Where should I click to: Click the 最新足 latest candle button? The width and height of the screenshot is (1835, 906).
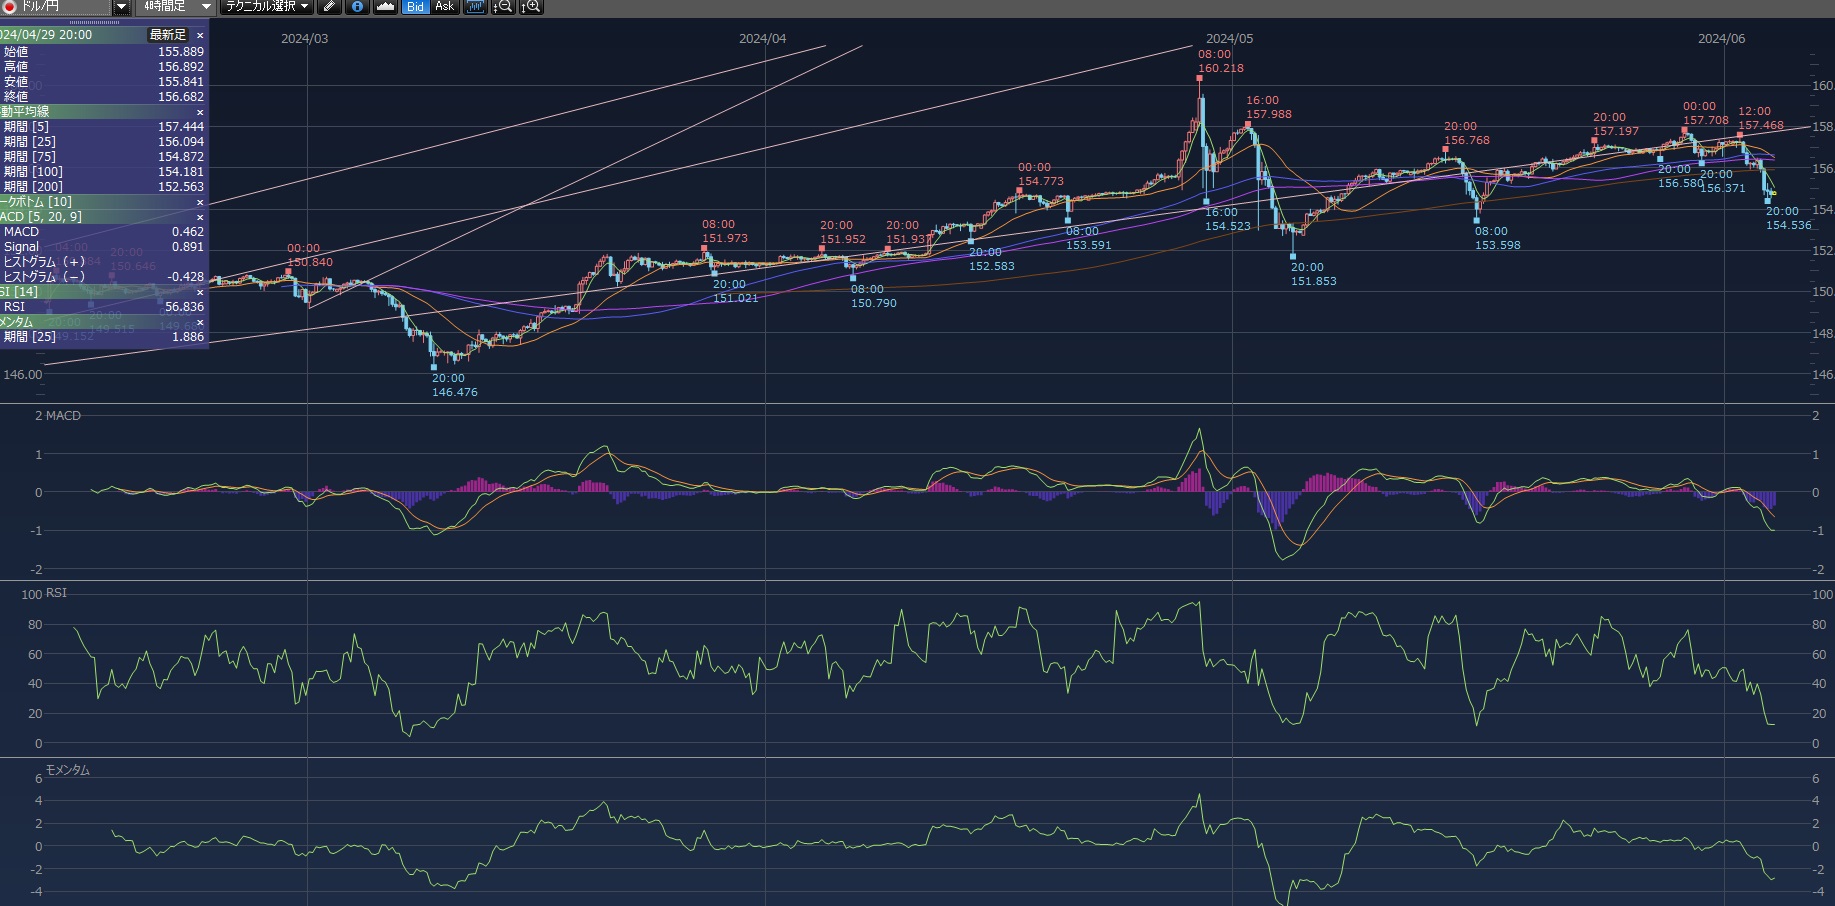tap(168, 35)
